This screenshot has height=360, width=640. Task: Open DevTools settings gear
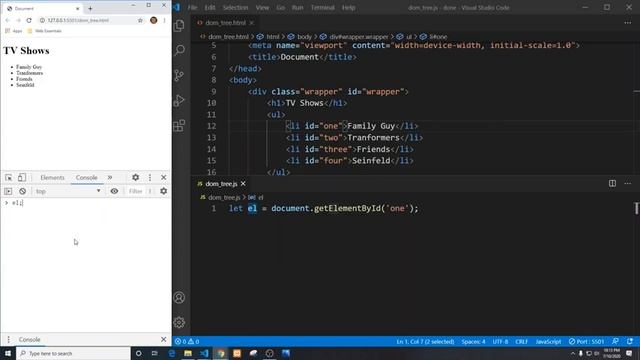pos(136,178)
